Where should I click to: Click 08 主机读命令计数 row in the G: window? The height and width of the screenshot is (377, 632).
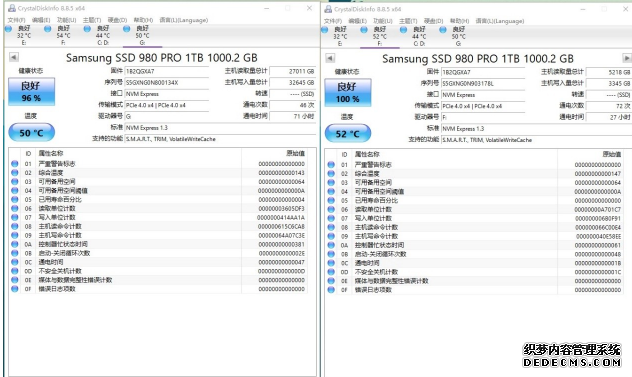coord(158,226)
